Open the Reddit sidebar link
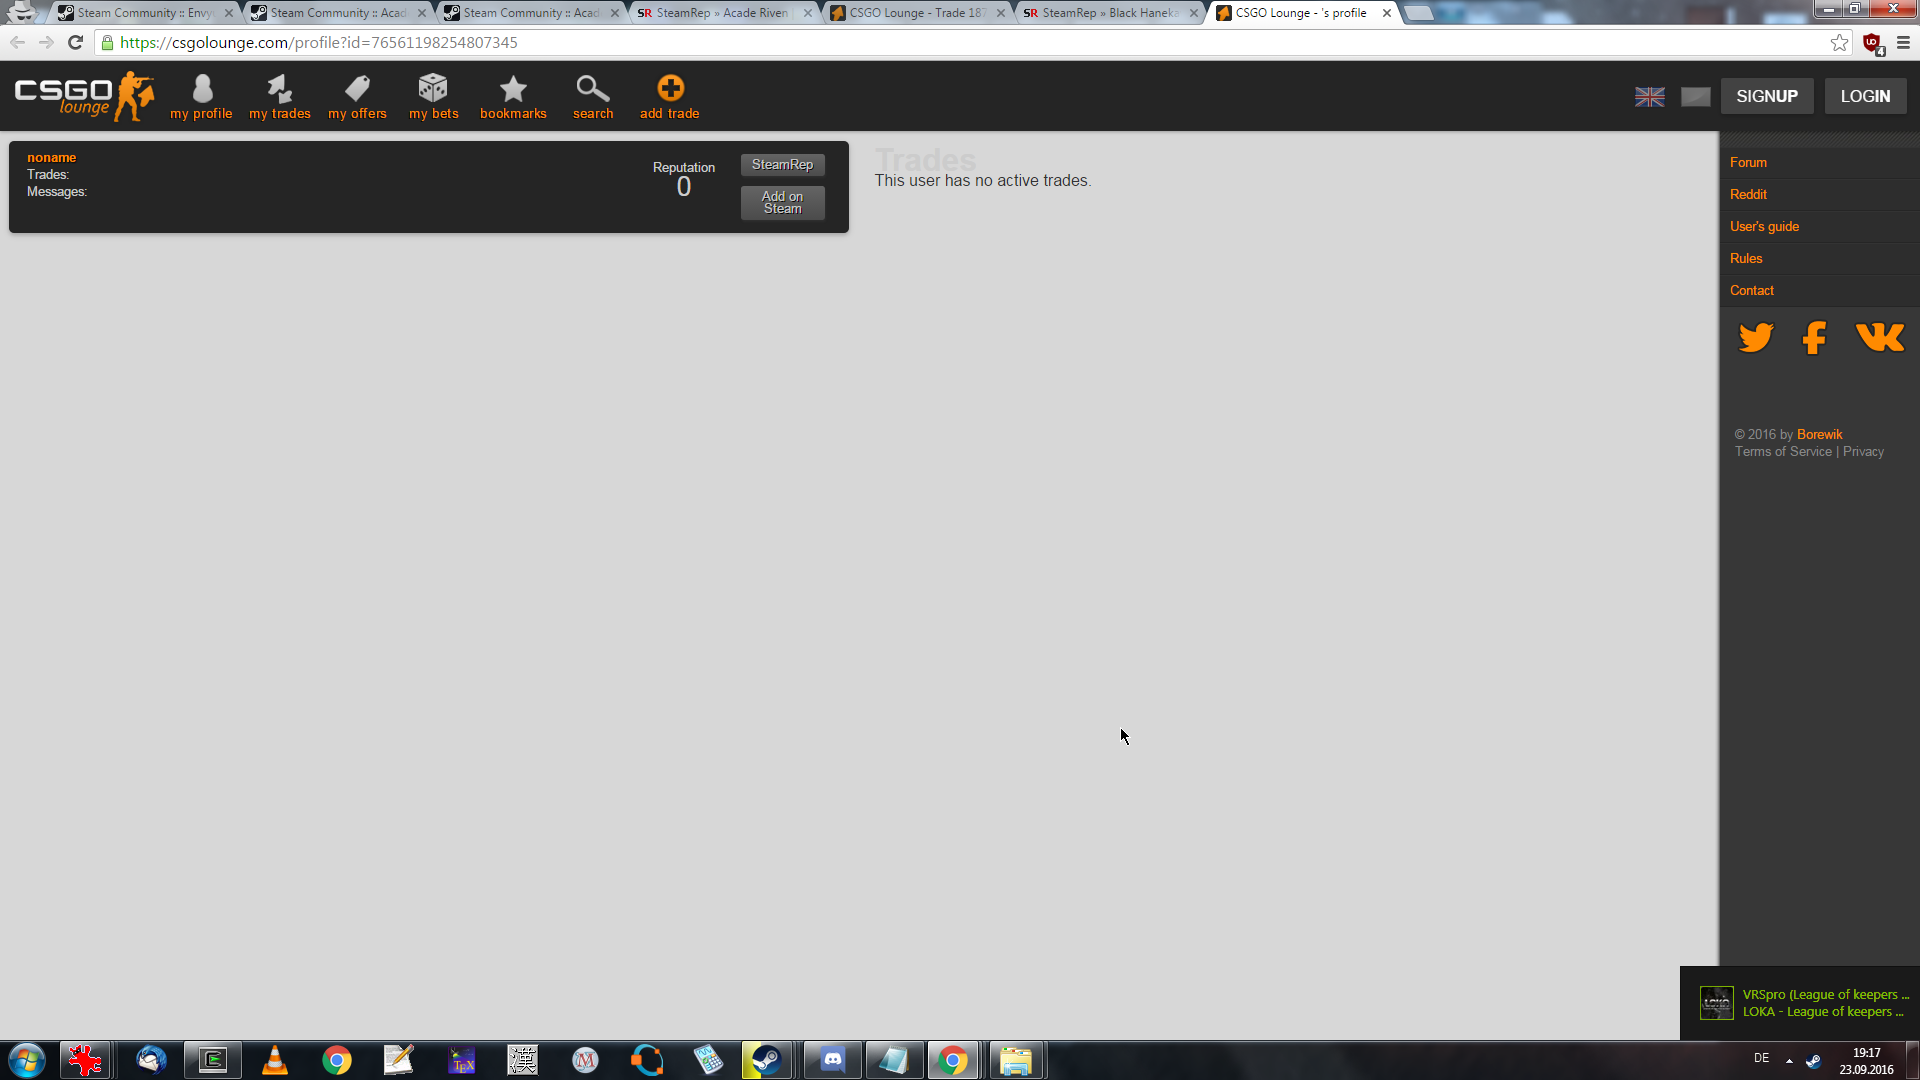The width and height of the screenshot is (1920, 1080). (1748, 194)
